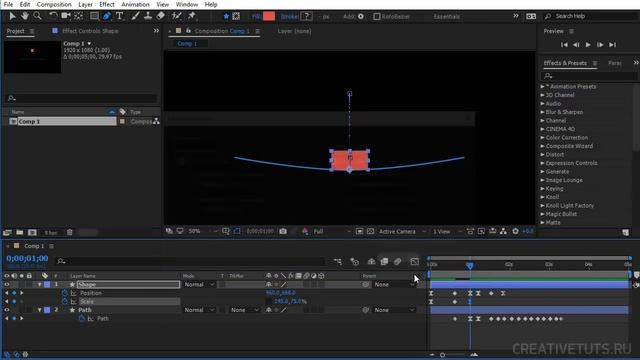Open the Layer menu

85,4
